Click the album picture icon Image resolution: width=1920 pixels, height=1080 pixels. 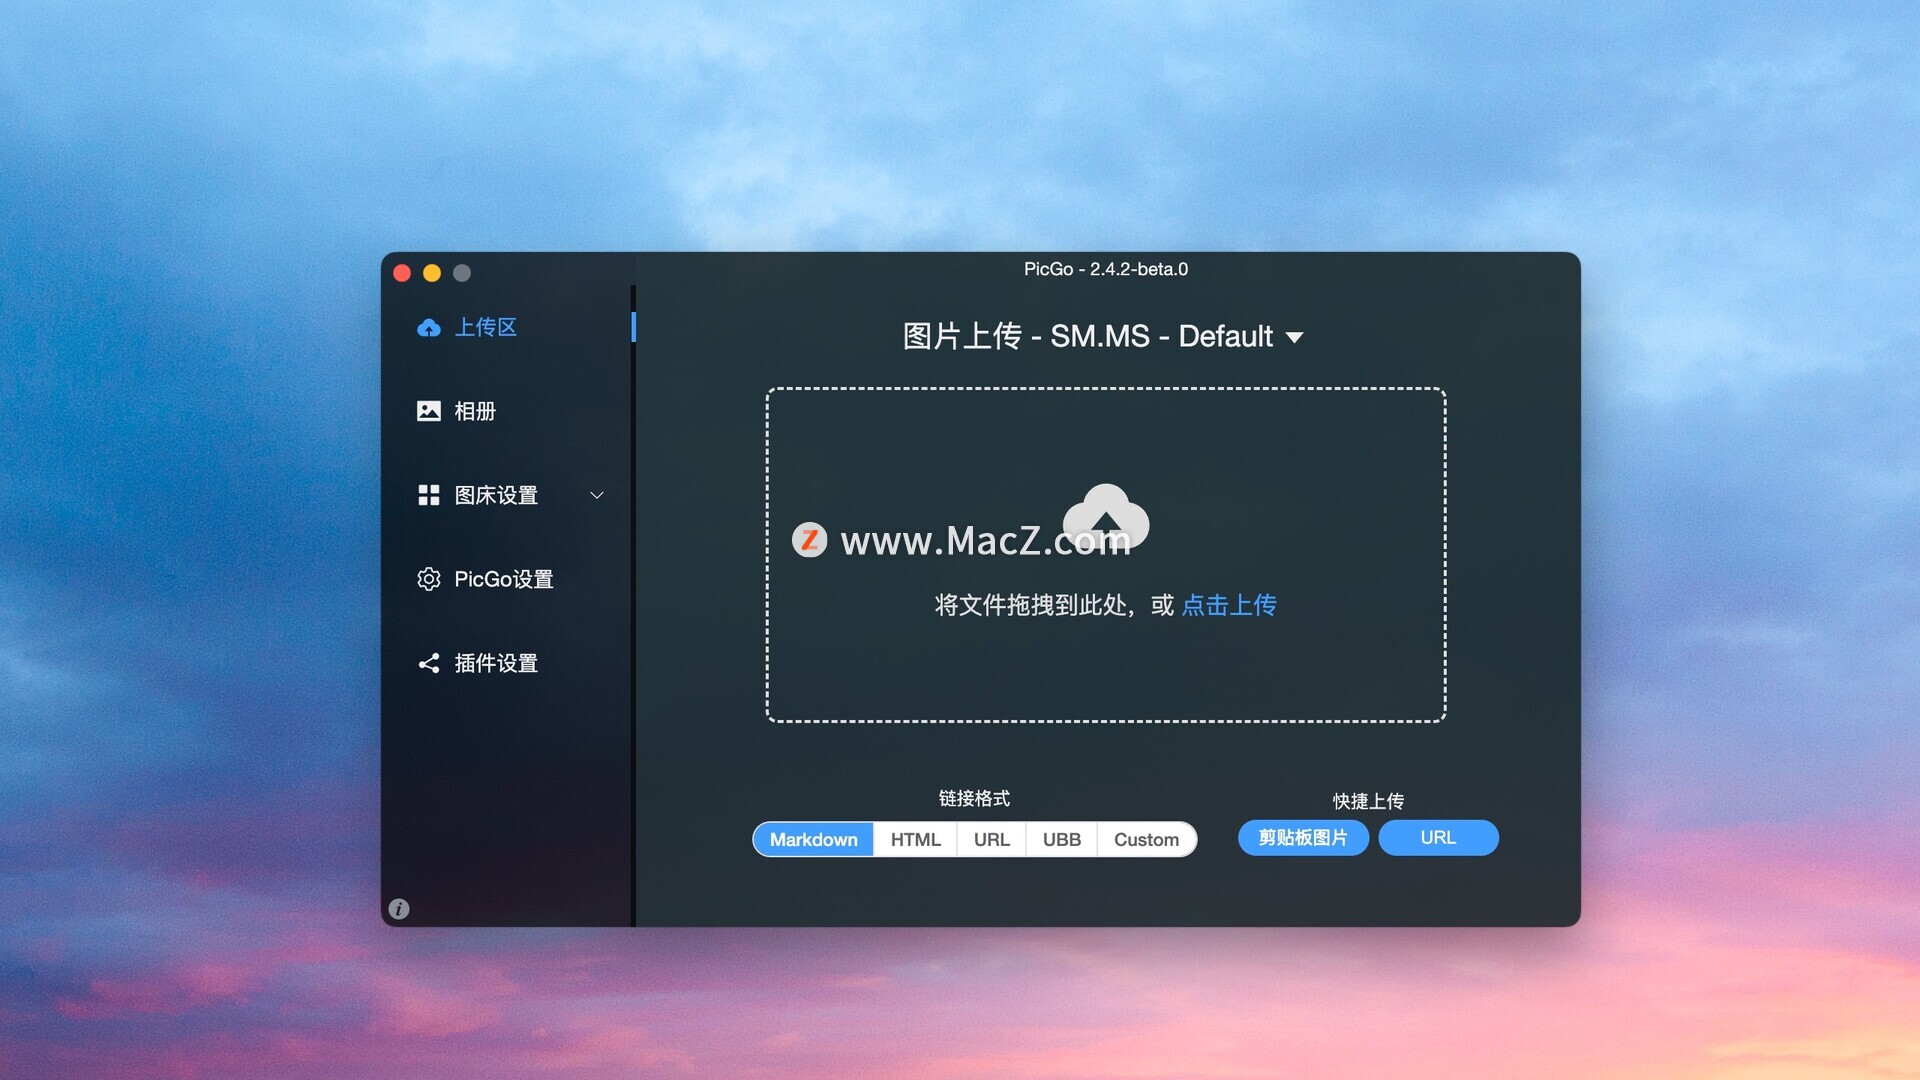click(428, 411)
